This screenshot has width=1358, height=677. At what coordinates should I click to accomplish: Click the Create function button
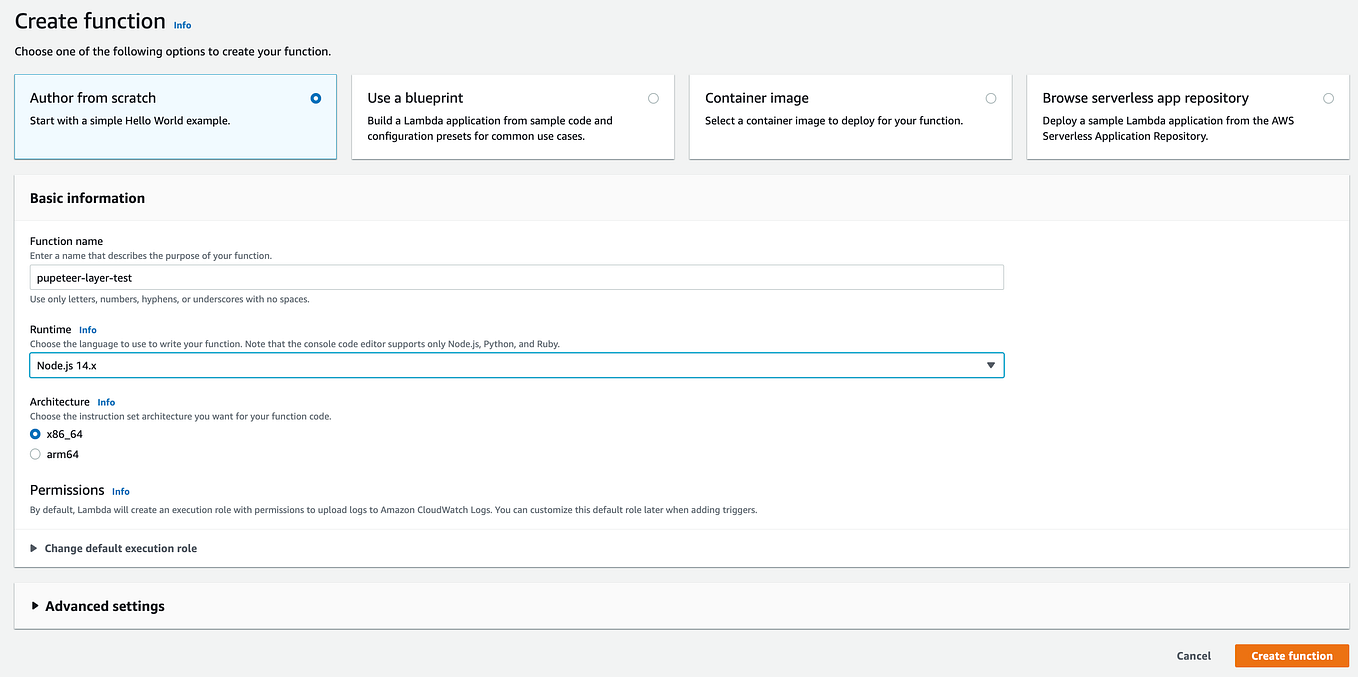[x=1291, y=655]
